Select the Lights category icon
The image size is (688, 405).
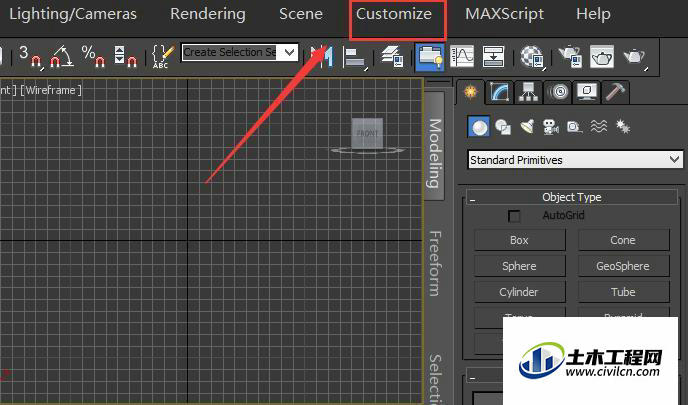527,127
